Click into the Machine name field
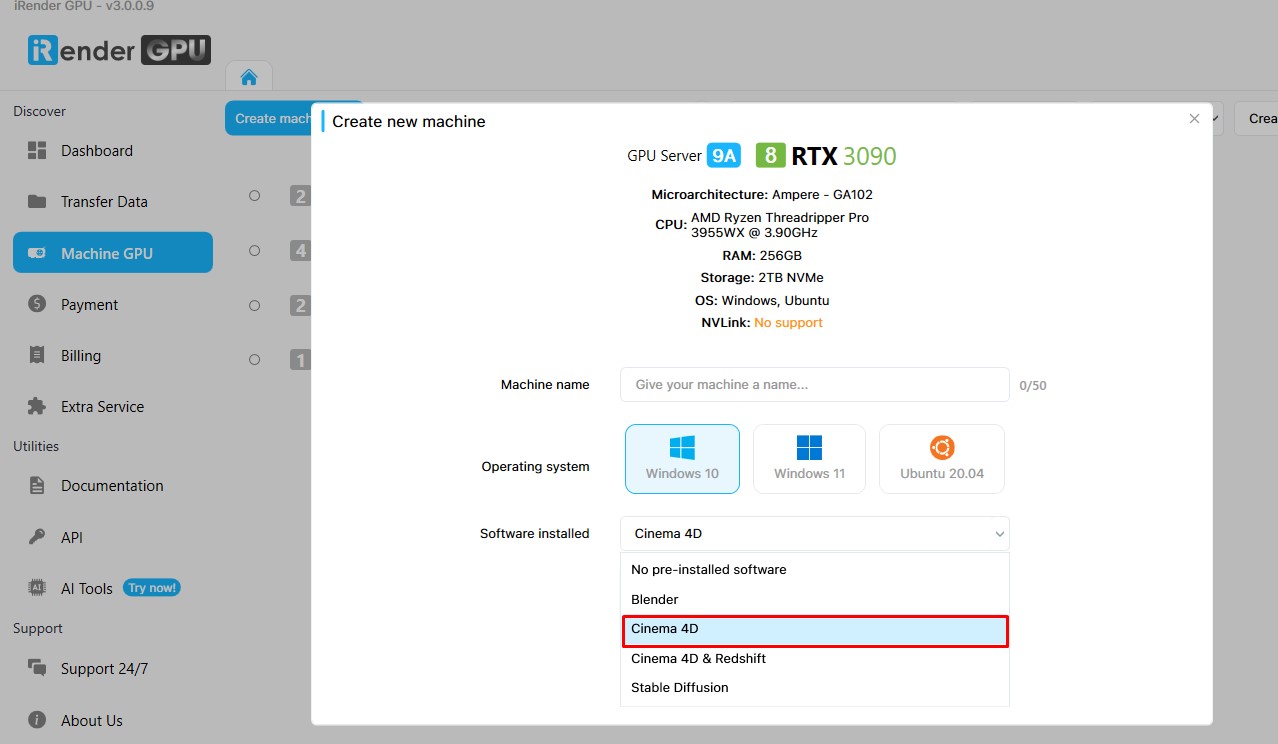 pos(814,385)
